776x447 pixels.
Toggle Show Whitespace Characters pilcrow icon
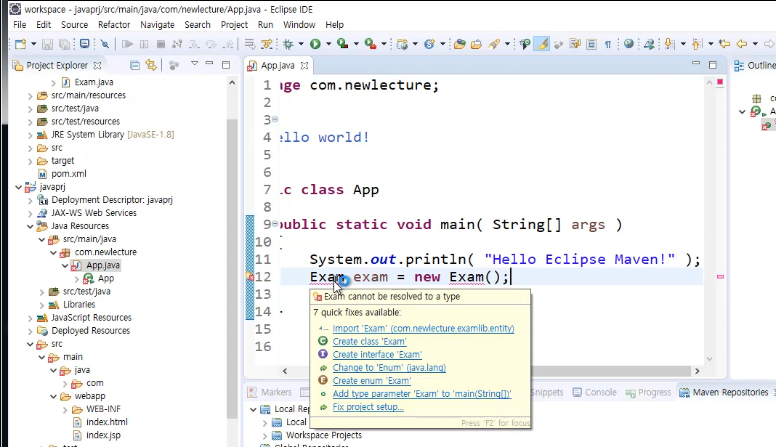[608, 44]
